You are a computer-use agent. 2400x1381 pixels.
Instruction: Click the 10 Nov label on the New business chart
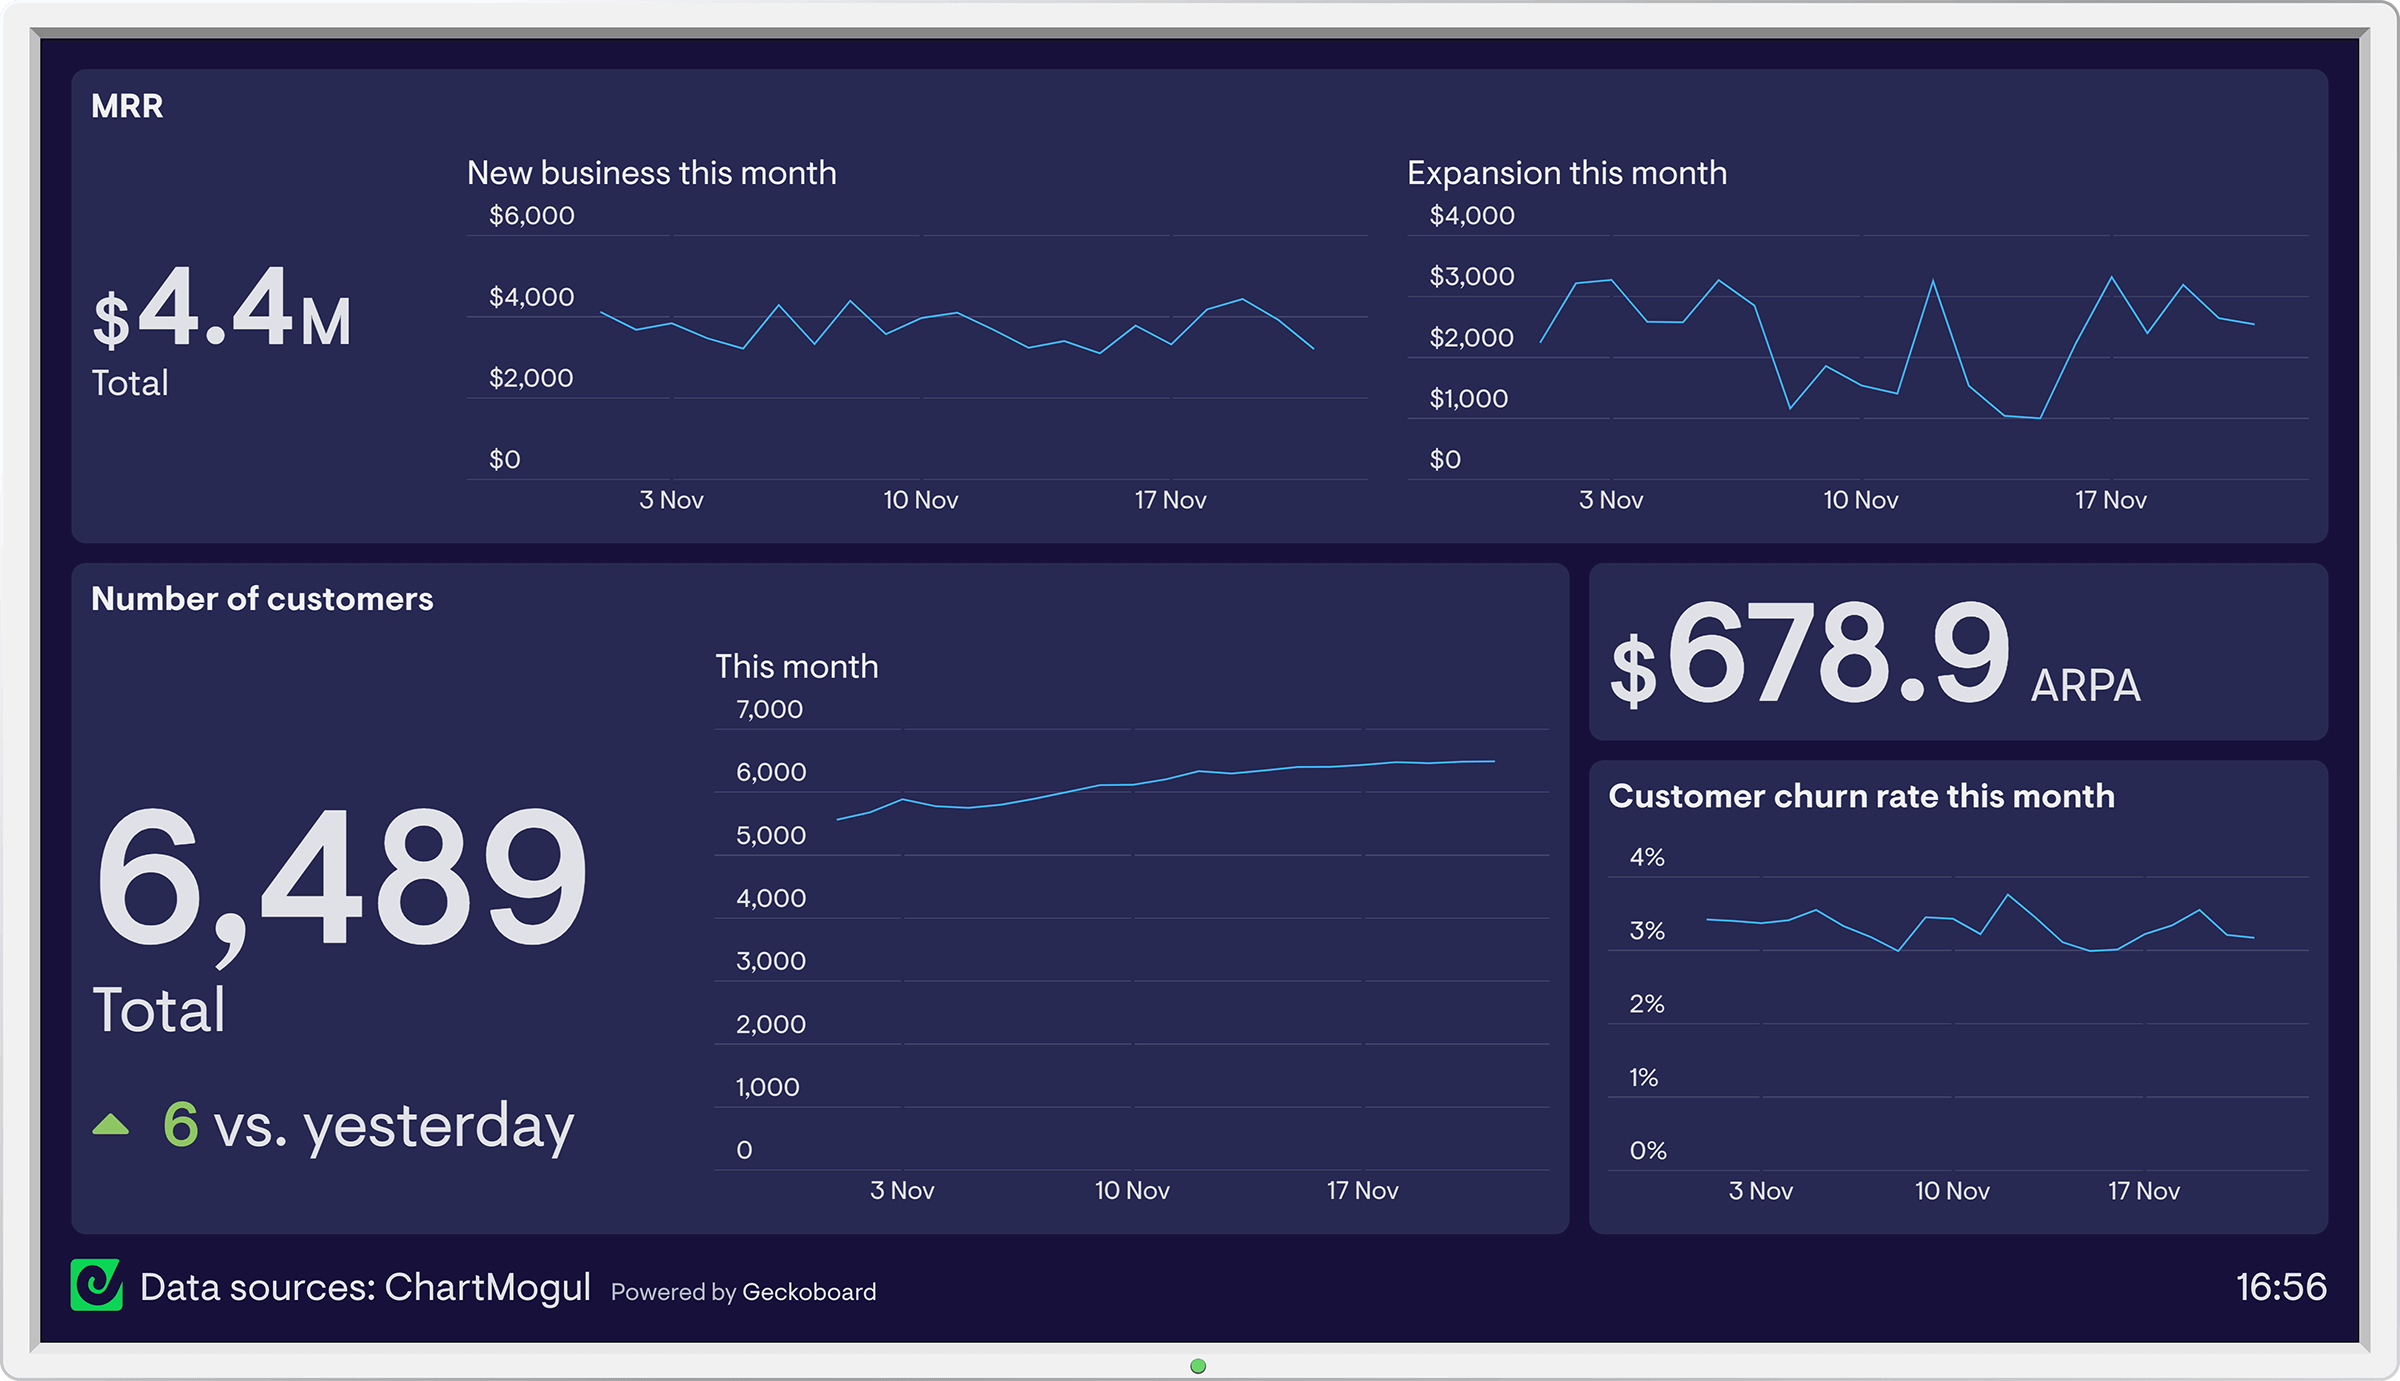click(x=921, y=500)
